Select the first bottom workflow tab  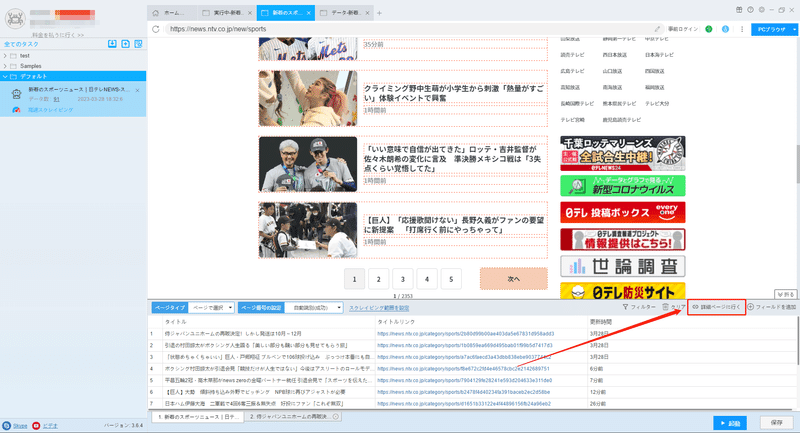(x=198, y=417)
